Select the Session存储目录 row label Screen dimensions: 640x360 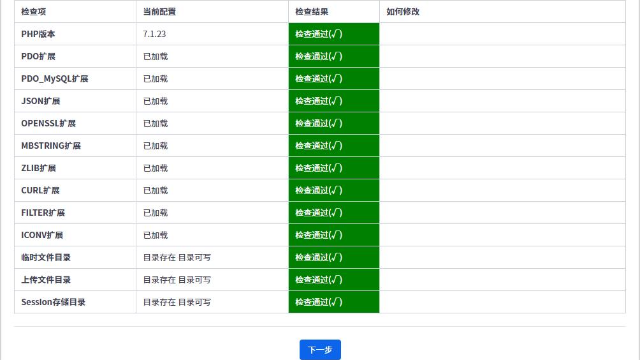53,302
